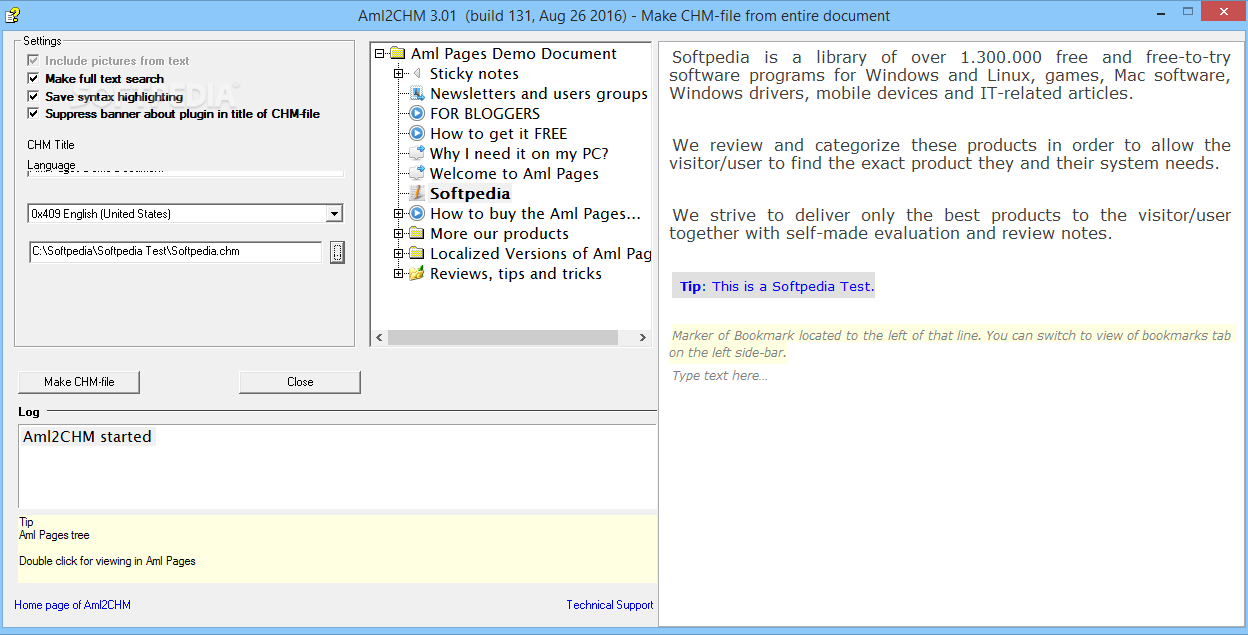Click the Type text here placeholder
Viewport: 1248px width, 635px height.
(x=720, y=376)
